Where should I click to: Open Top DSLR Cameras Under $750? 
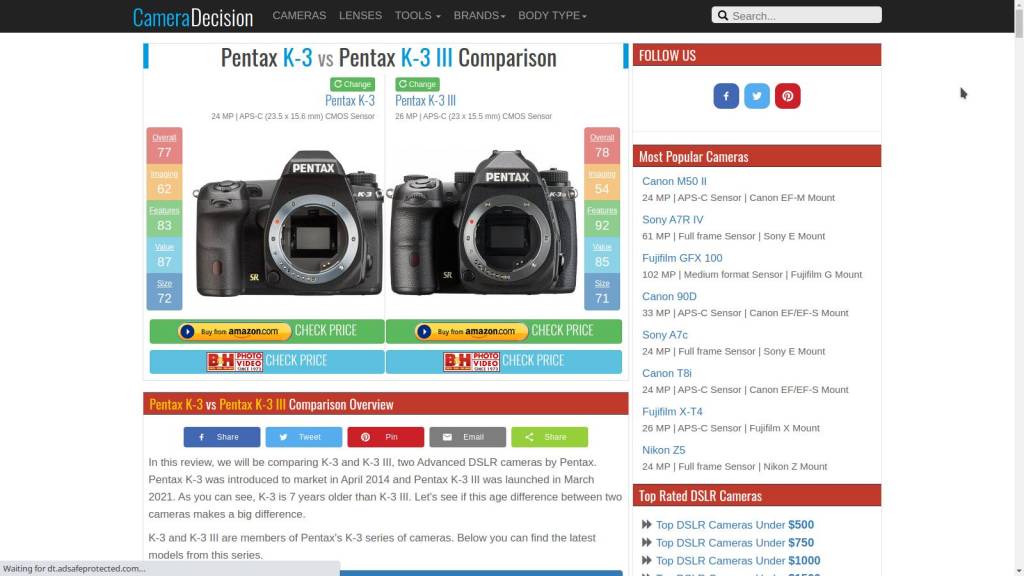[x=735, y=543]
